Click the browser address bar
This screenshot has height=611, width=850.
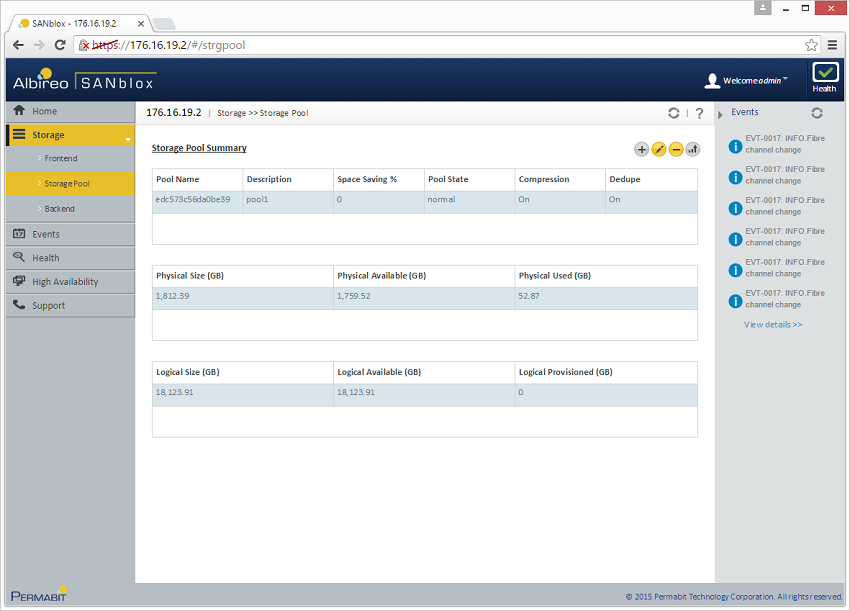447,45
